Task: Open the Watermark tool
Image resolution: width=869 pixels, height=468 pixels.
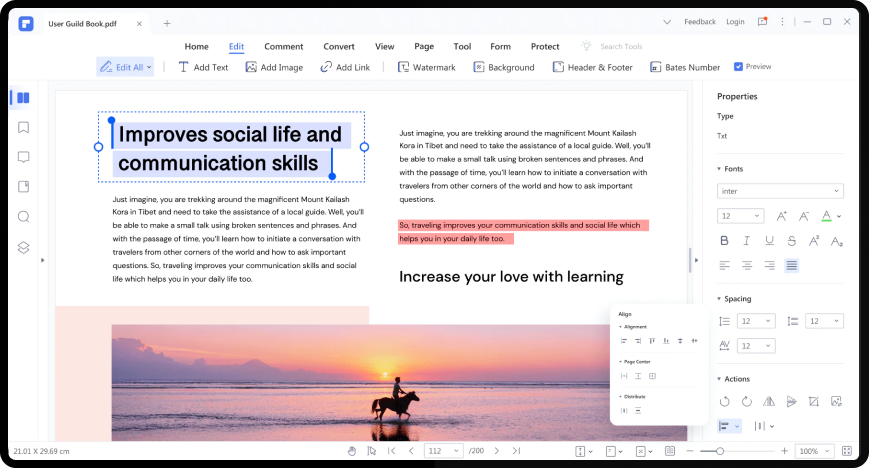Action: pos(427,67)
